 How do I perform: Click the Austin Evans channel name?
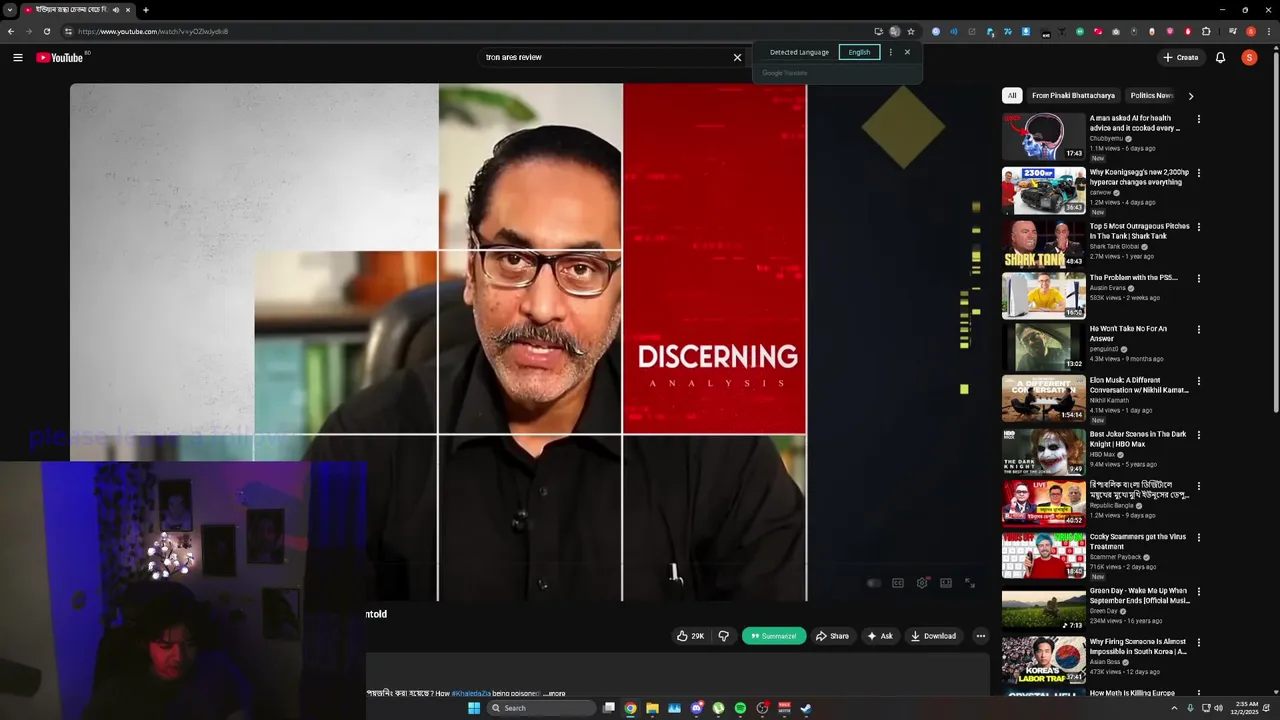tap(1108, 288)
